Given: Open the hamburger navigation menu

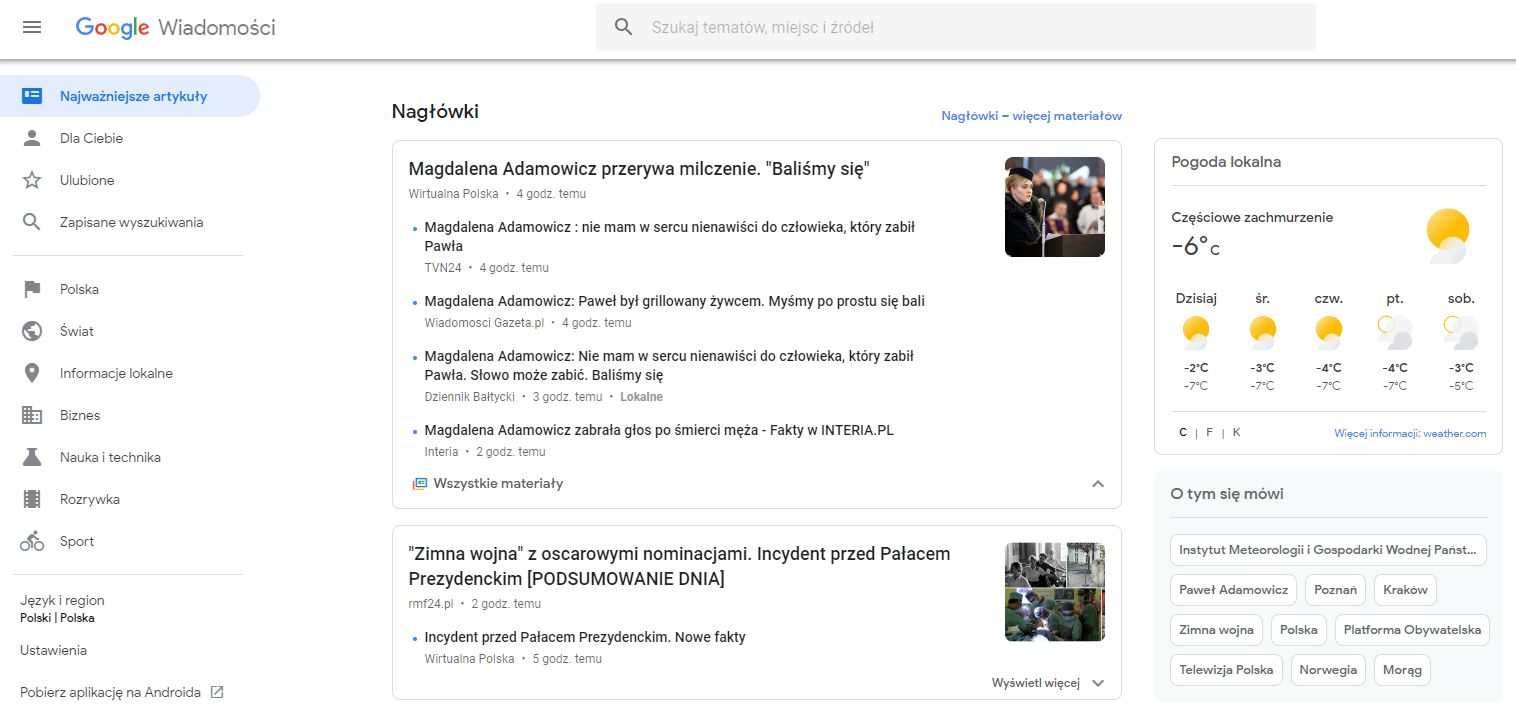Looking at the screenshot, I should (32, 27).
